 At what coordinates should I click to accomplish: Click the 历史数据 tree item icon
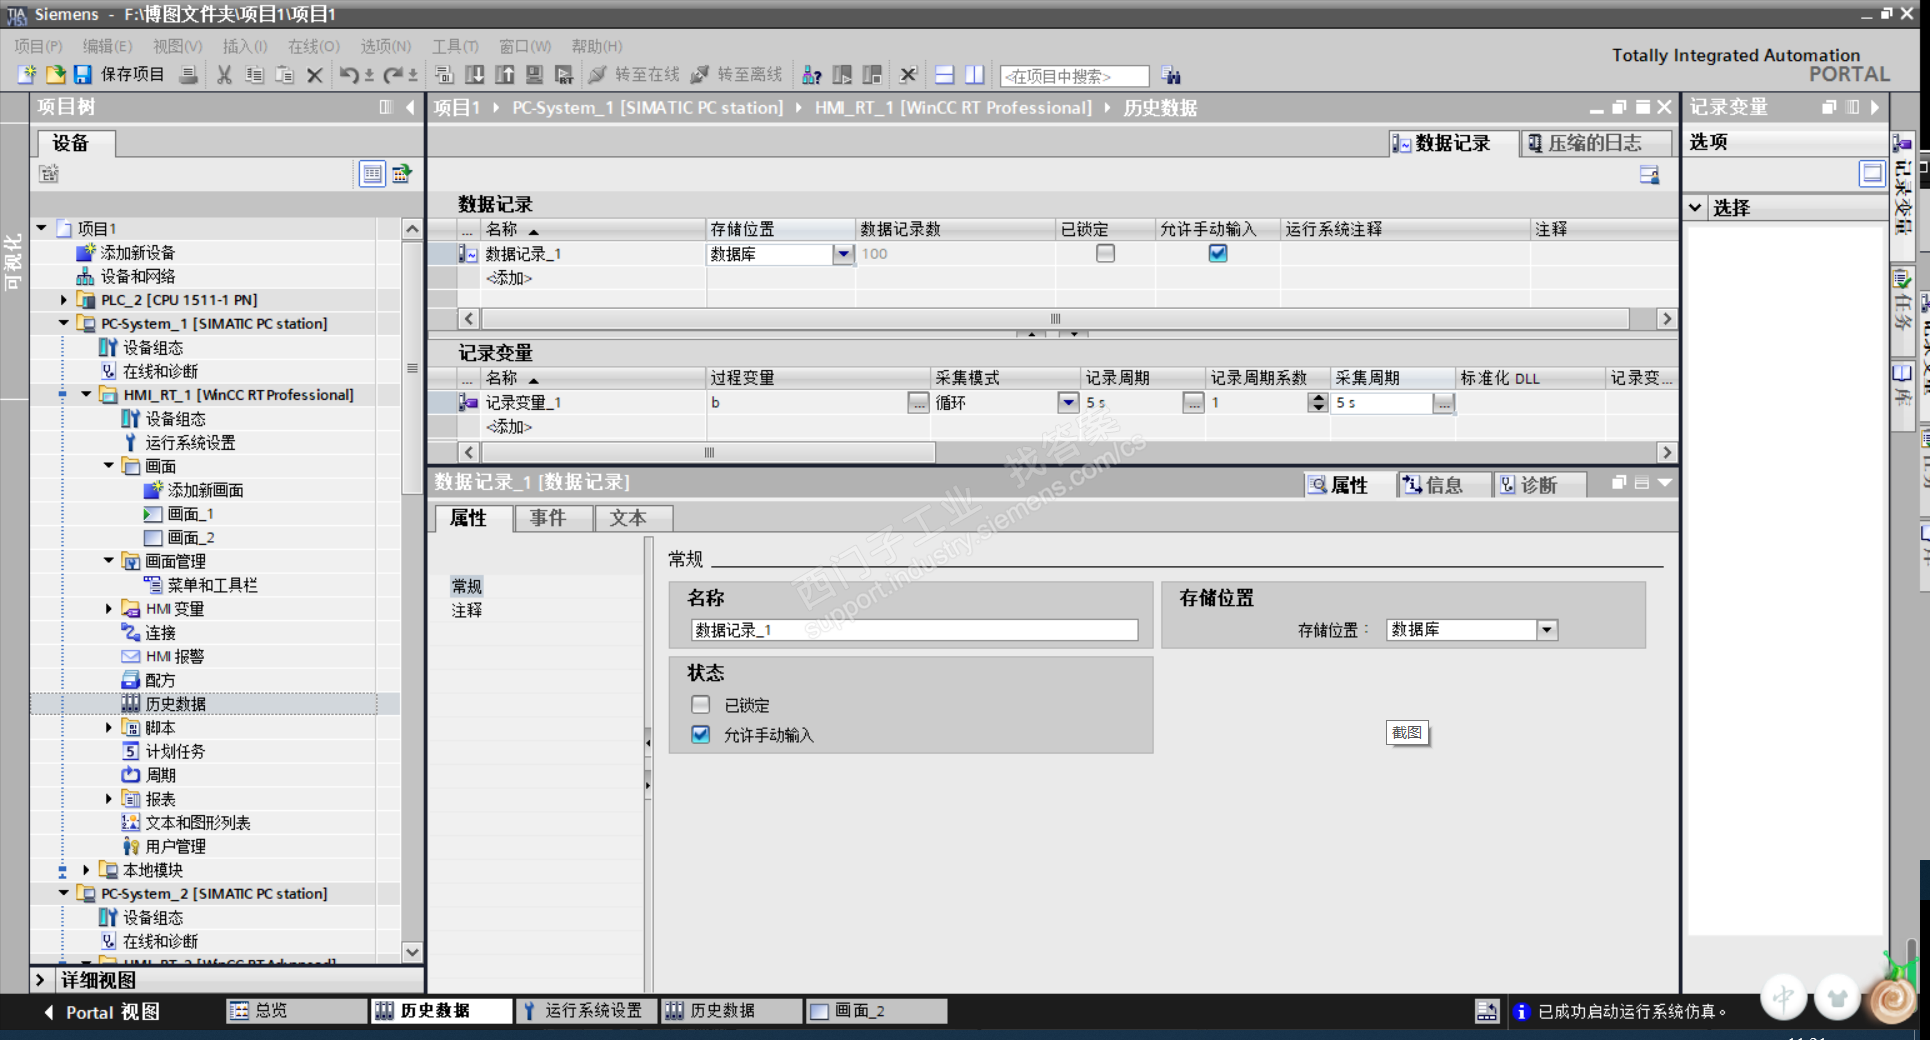131,703
